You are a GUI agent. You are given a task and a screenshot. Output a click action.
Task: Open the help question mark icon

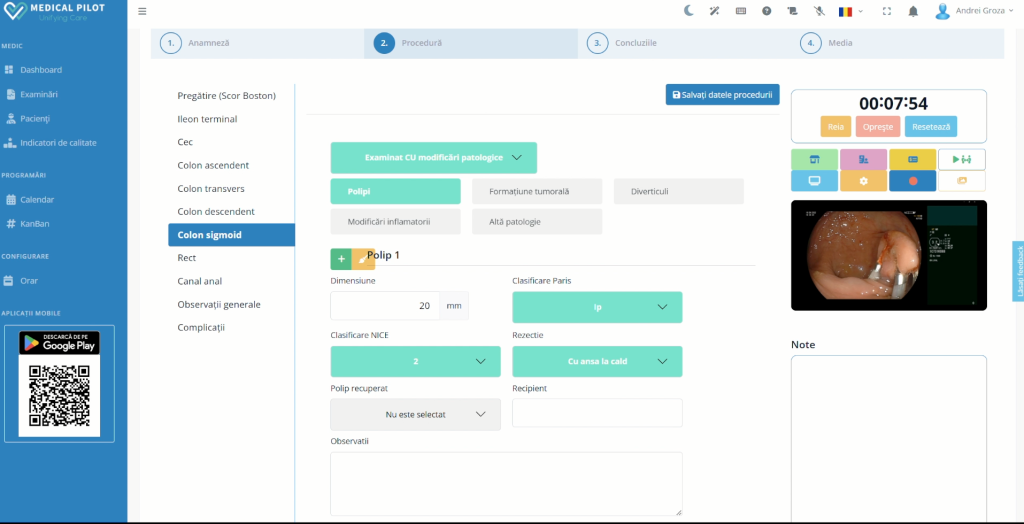pyautogui.click(x=767, y=11)
